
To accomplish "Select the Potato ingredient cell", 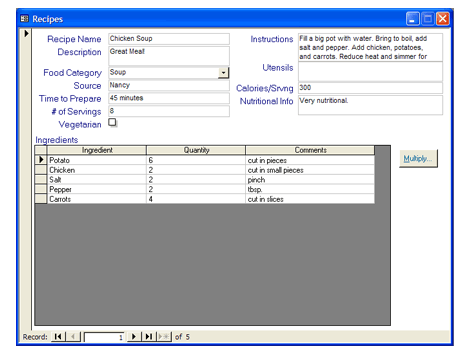I will tap(97, 160).
